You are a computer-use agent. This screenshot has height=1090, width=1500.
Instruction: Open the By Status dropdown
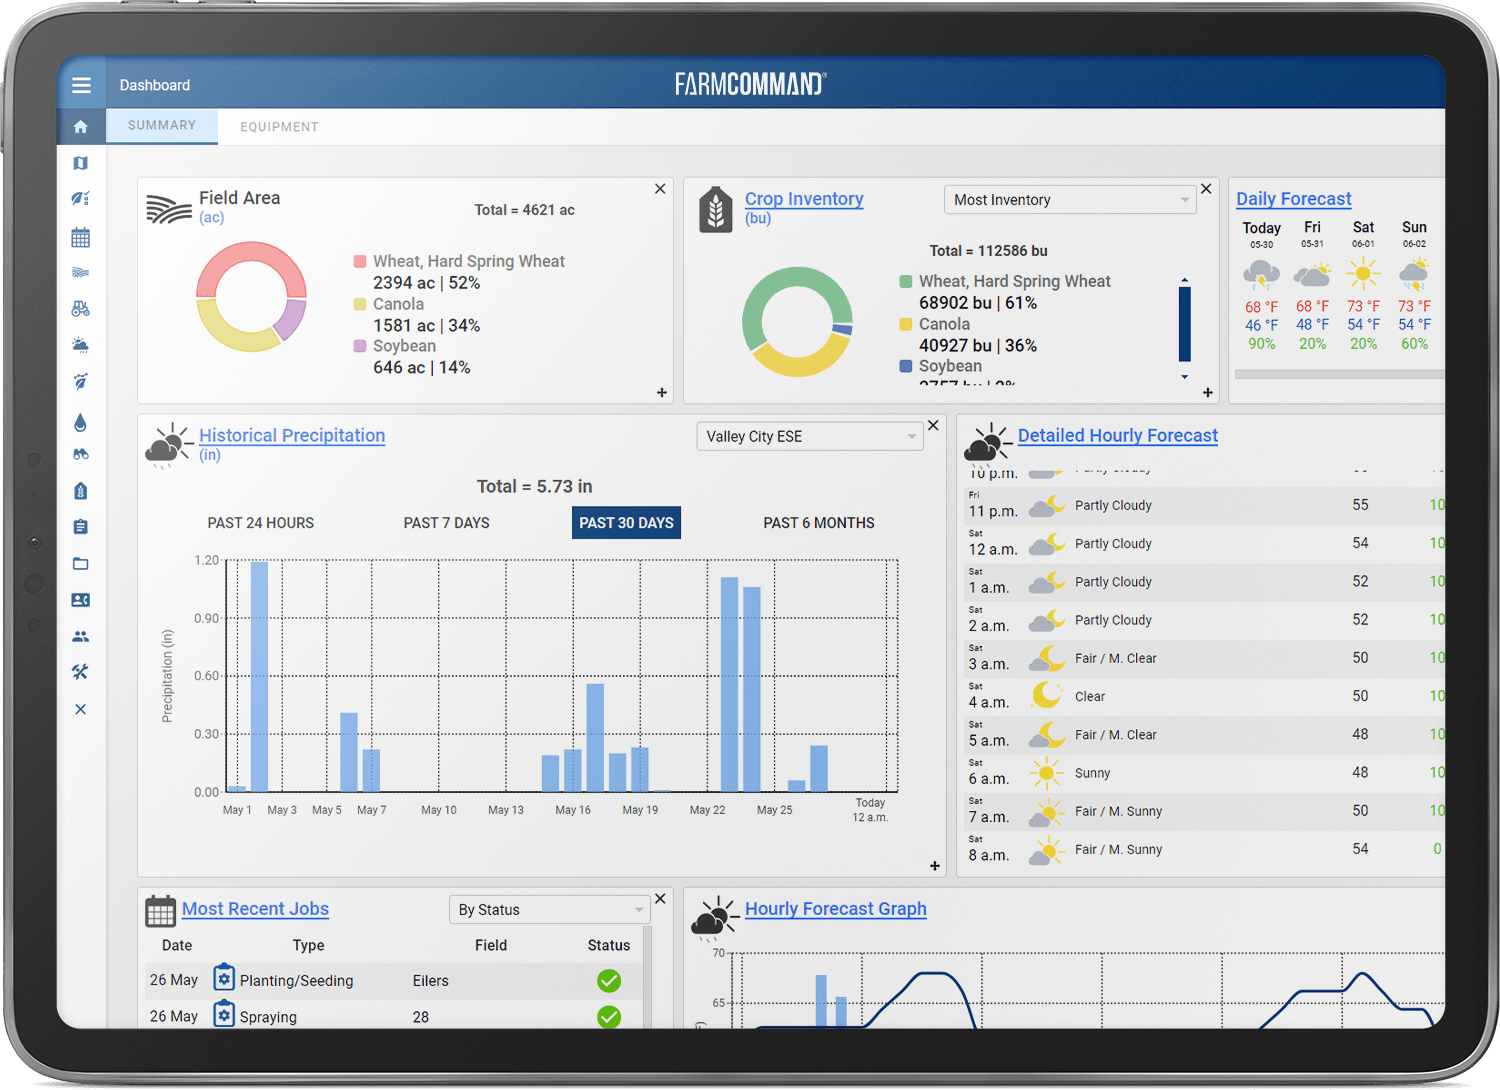549,910
